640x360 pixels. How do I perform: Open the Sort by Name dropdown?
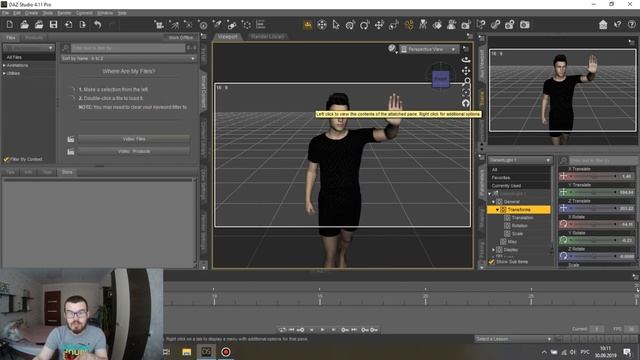pos(128,58)
